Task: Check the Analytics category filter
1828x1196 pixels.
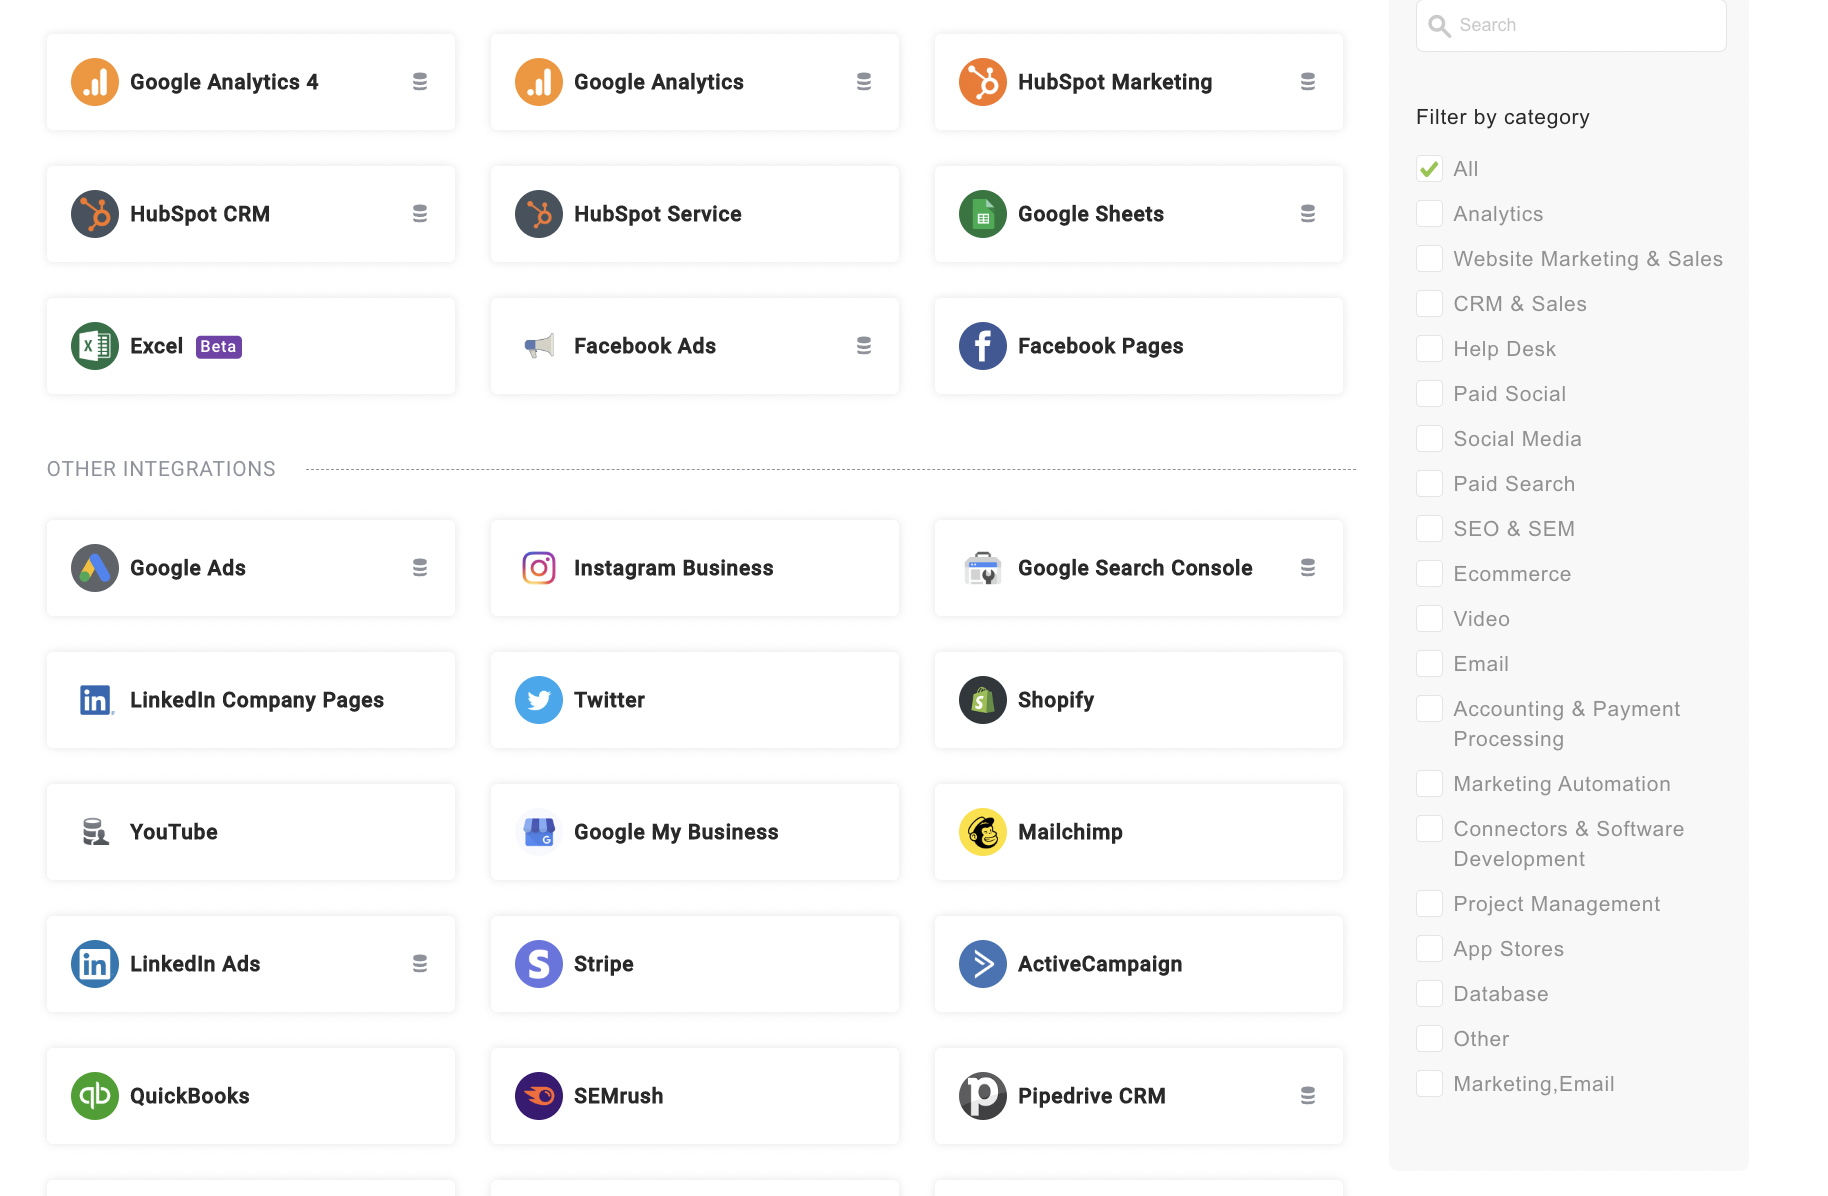Action: click(x=1430, y=214)
